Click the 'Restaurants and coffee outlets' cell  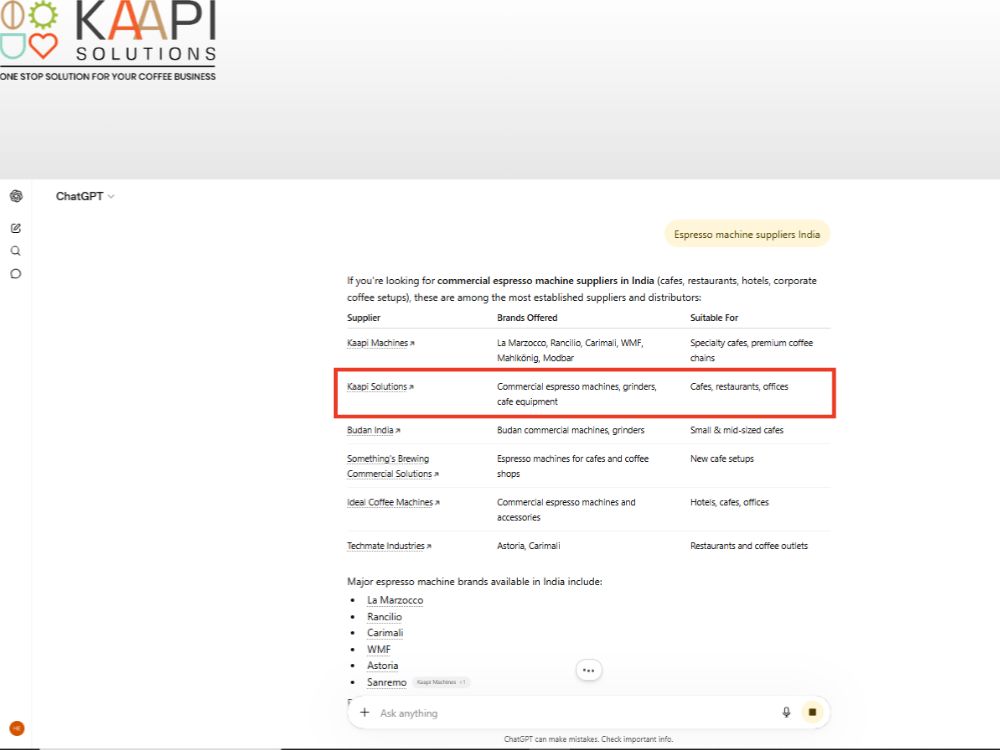coord(749,546)
